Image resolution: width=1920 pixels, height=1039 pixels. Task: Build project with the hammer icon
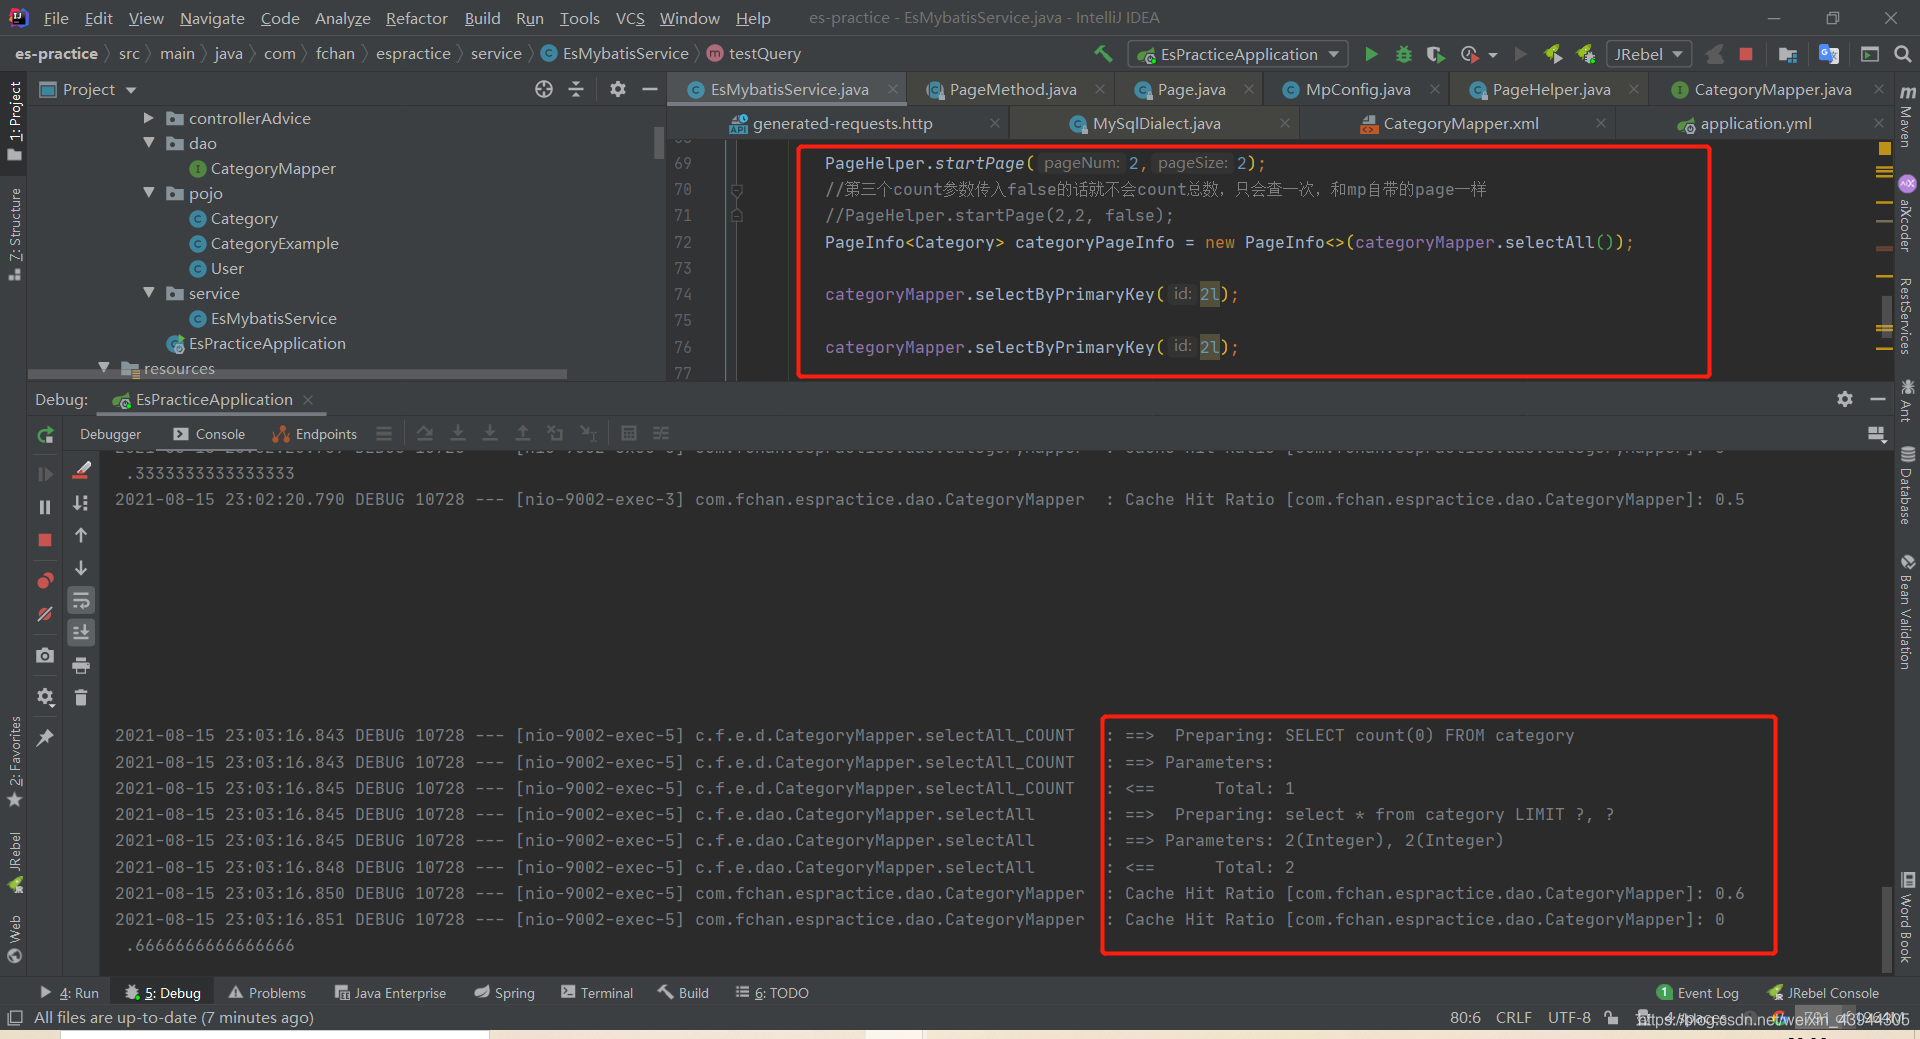click(x=1103, y=54)
